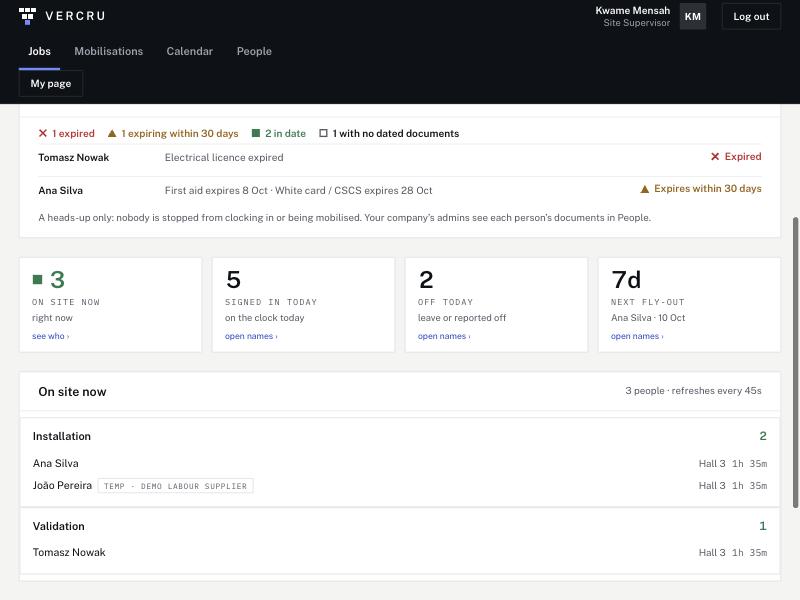
Task: Open names for Next Fly-out
Action: point(637,336)
